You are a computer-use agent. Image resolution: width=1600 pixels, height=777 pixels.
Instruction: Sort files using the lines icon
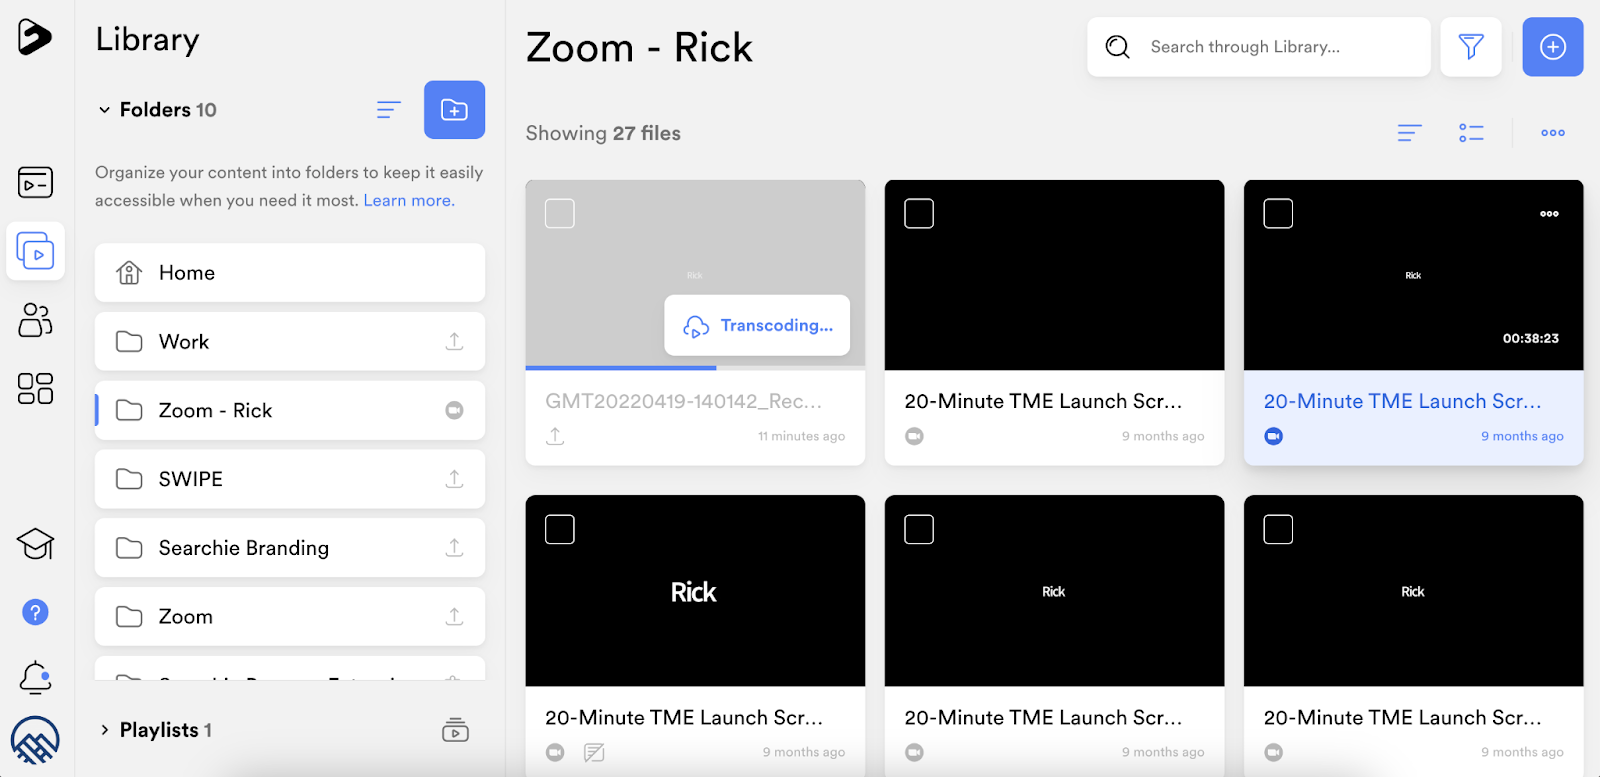[x=1410, y=133]
